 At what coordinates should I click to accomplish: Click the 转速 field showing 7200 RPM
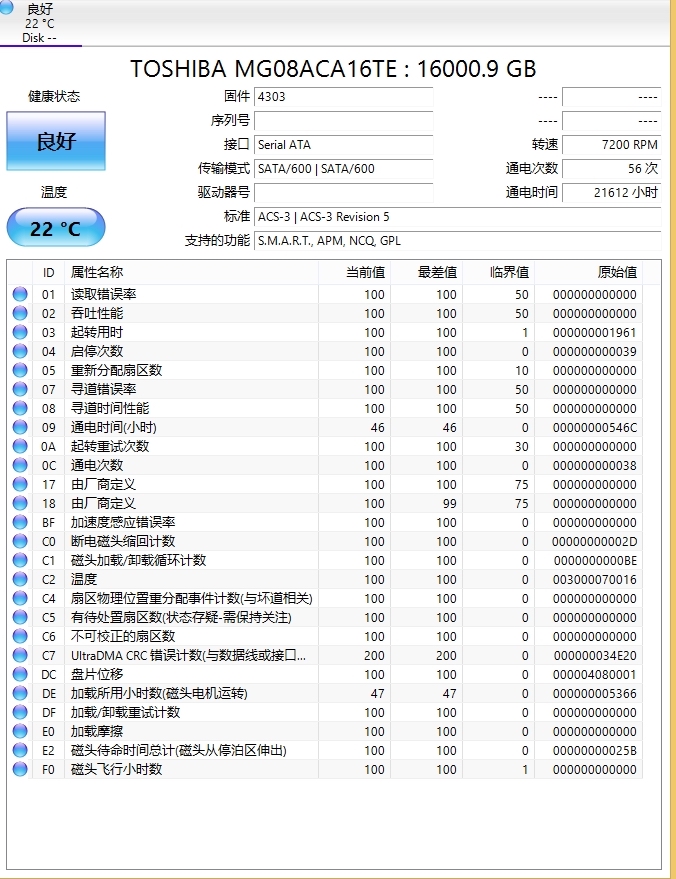click(x=612, y=145)
